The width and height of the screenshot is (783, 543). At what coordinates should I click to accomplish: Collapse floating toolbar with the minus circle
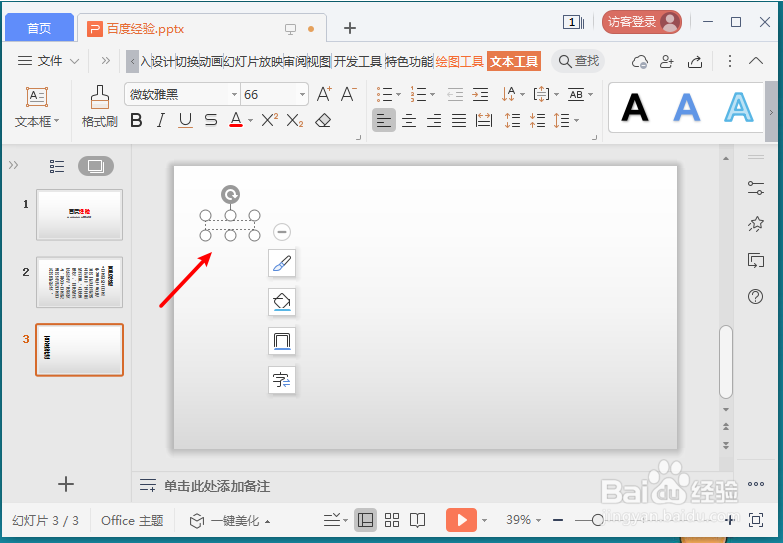coord(282,232)
